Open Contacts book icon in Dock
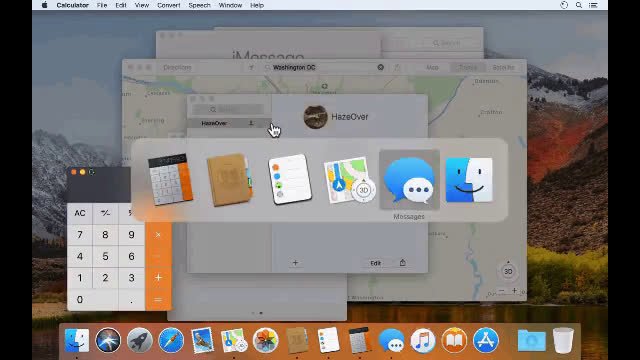Image resolution: width=640 pixels, height=360 pixels. click(297, 340)
